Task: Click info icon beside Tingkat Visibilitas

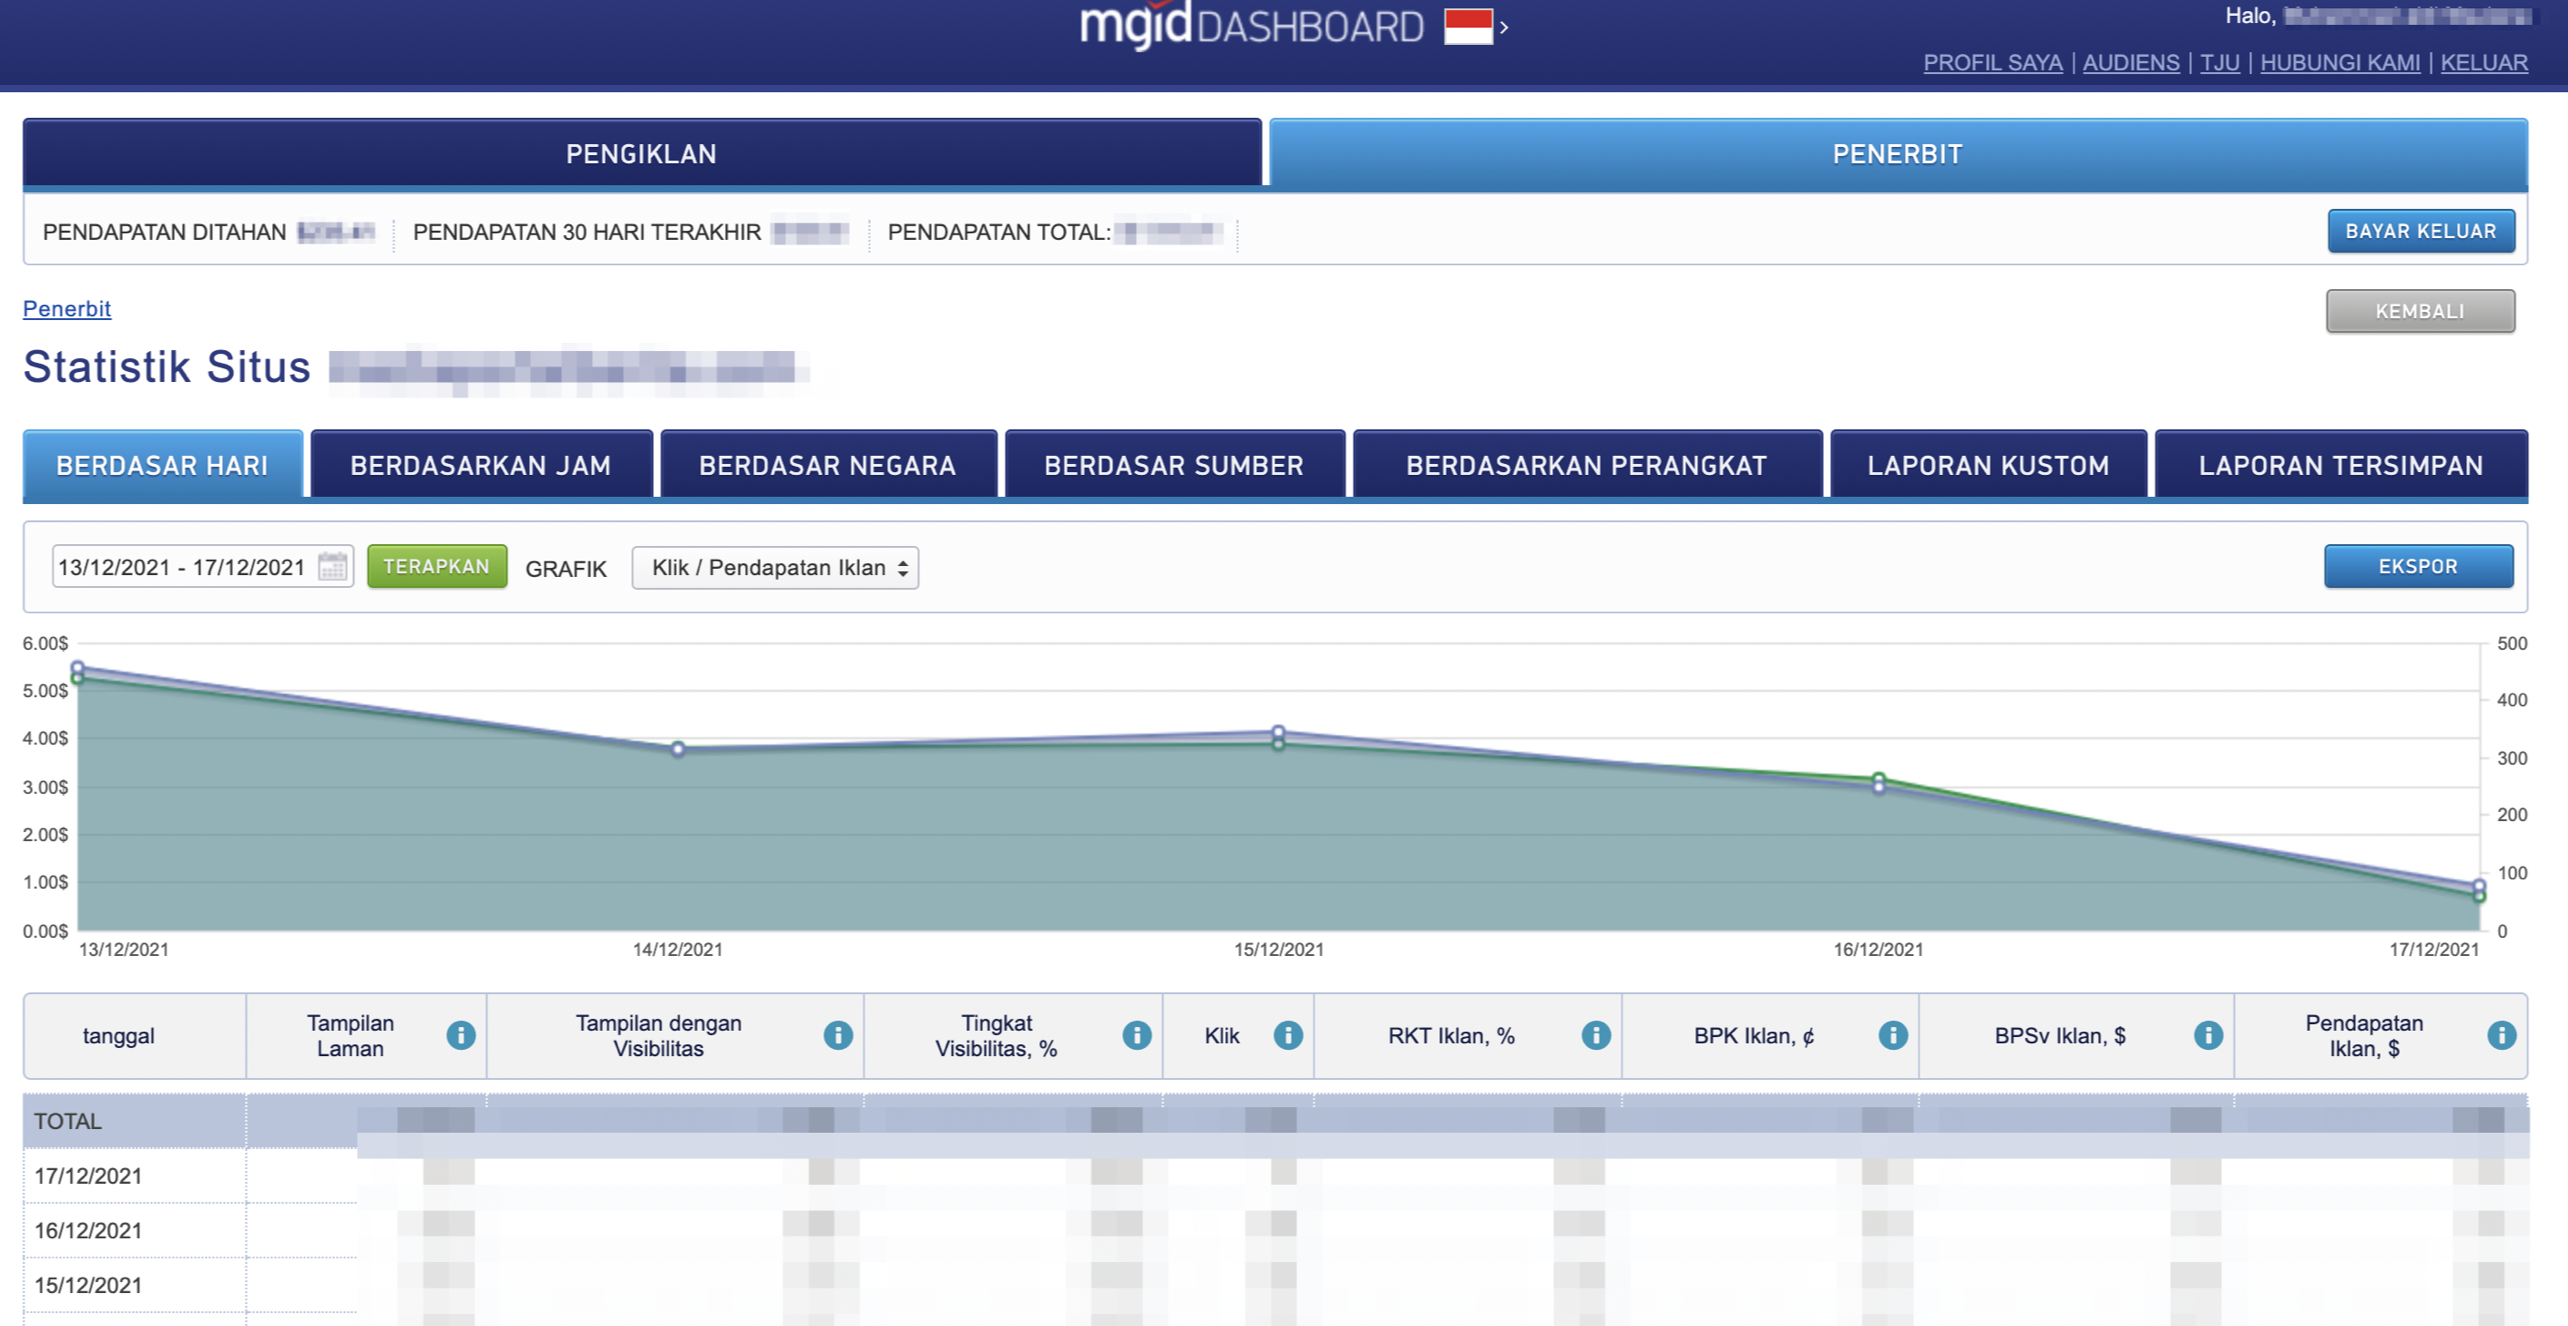Action: [x=1137, y=1035]
